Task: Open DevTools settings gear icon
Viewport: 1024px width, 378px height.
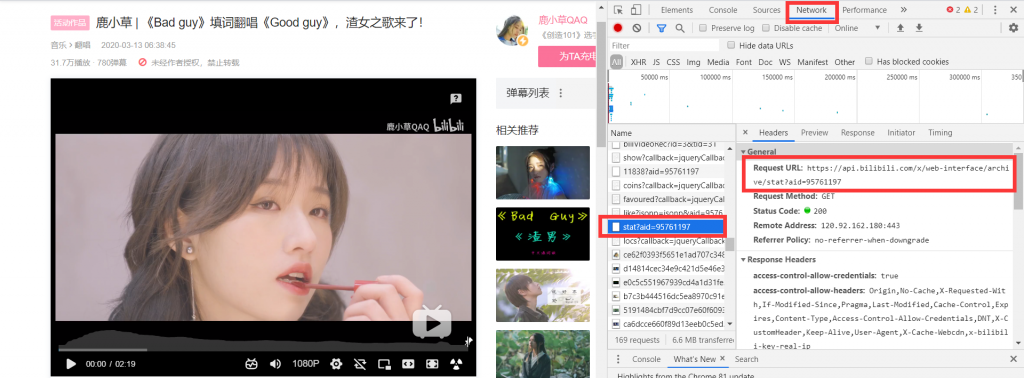Action: pos(1013,28)
